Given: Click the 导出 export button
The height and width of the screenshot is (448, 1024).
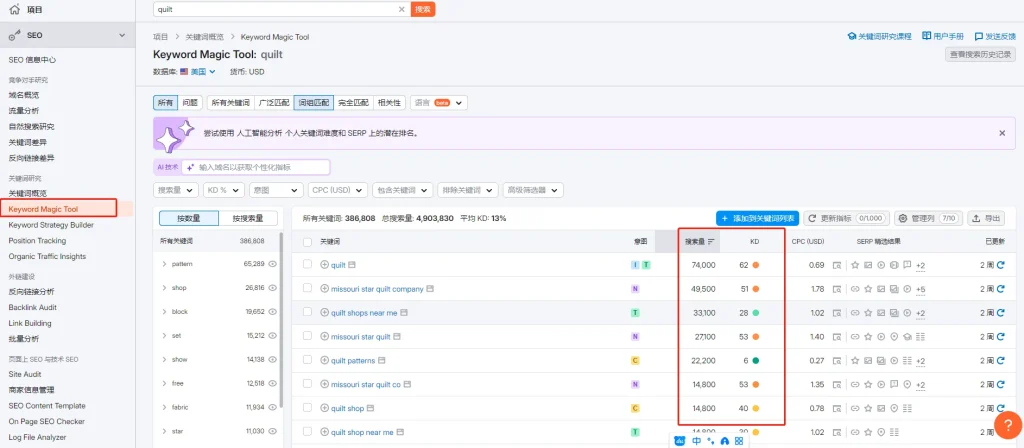Looking at the screenshot, I should pyautogui.click(x=986, y=218).
